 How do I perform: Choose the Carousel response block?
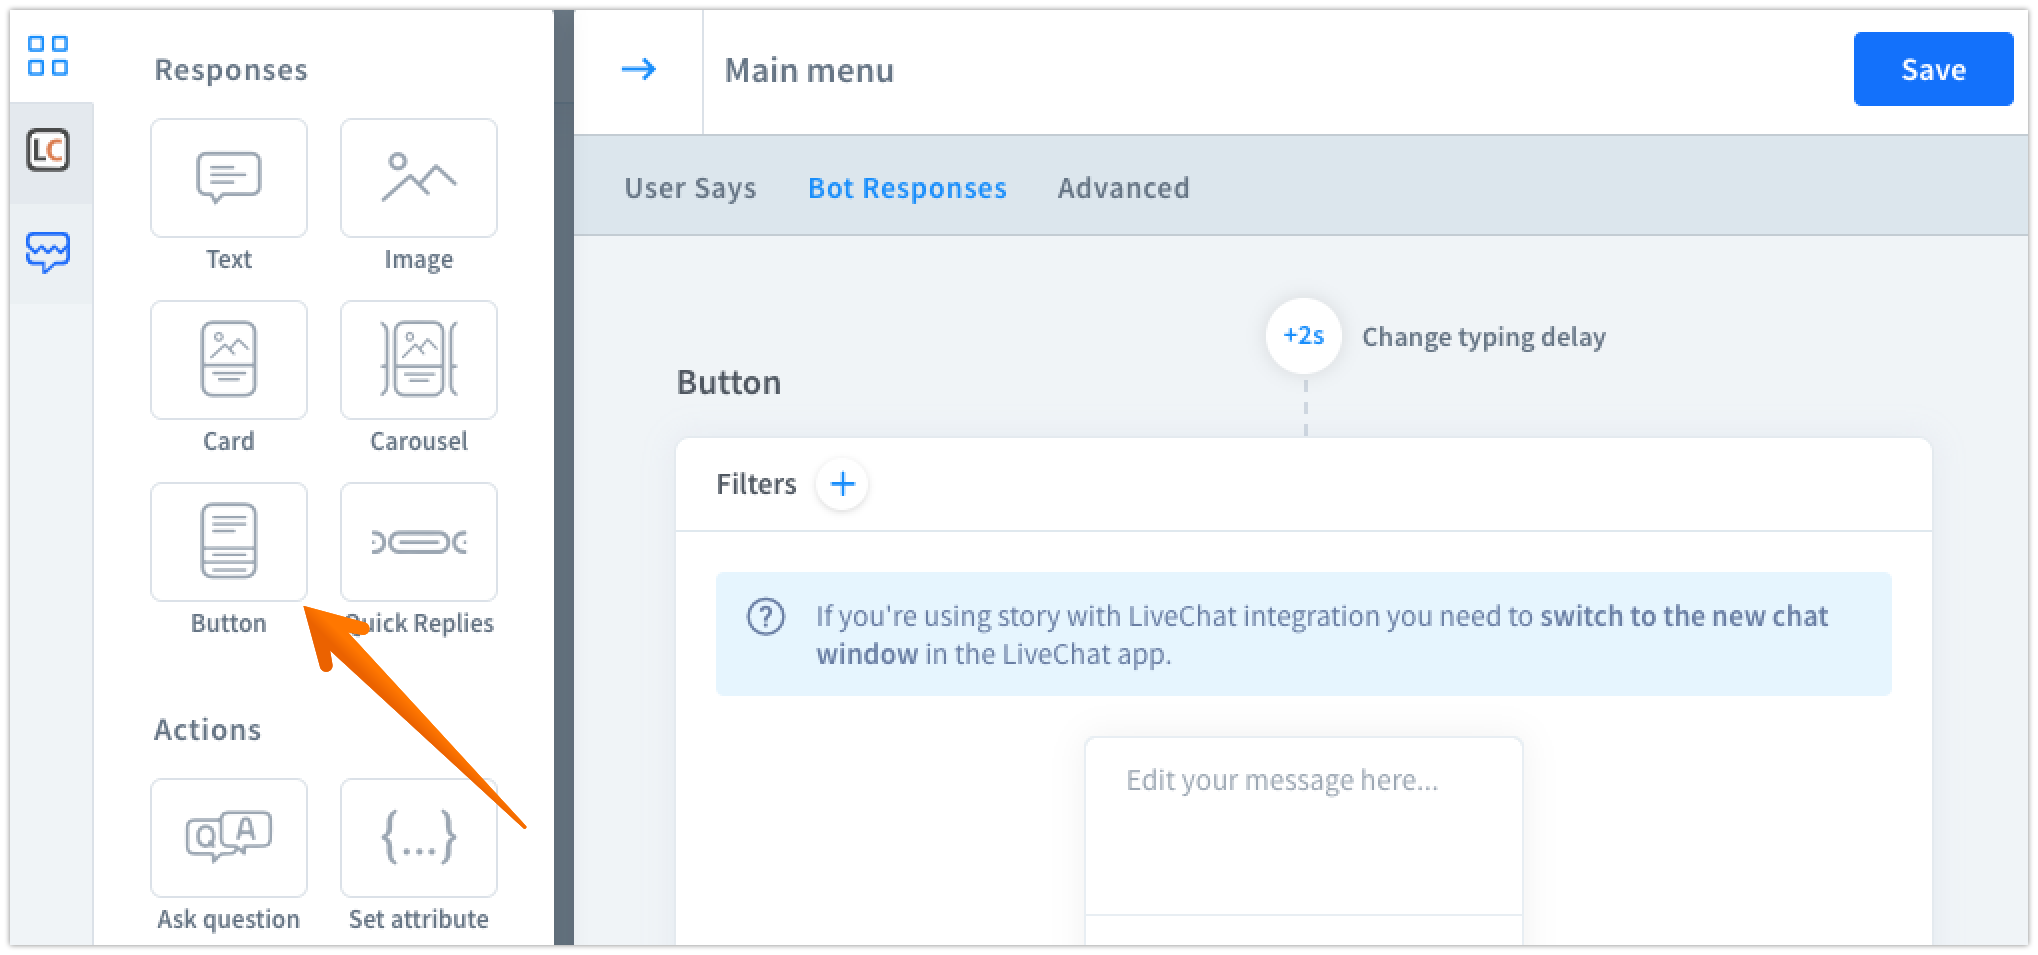point(418,360)
